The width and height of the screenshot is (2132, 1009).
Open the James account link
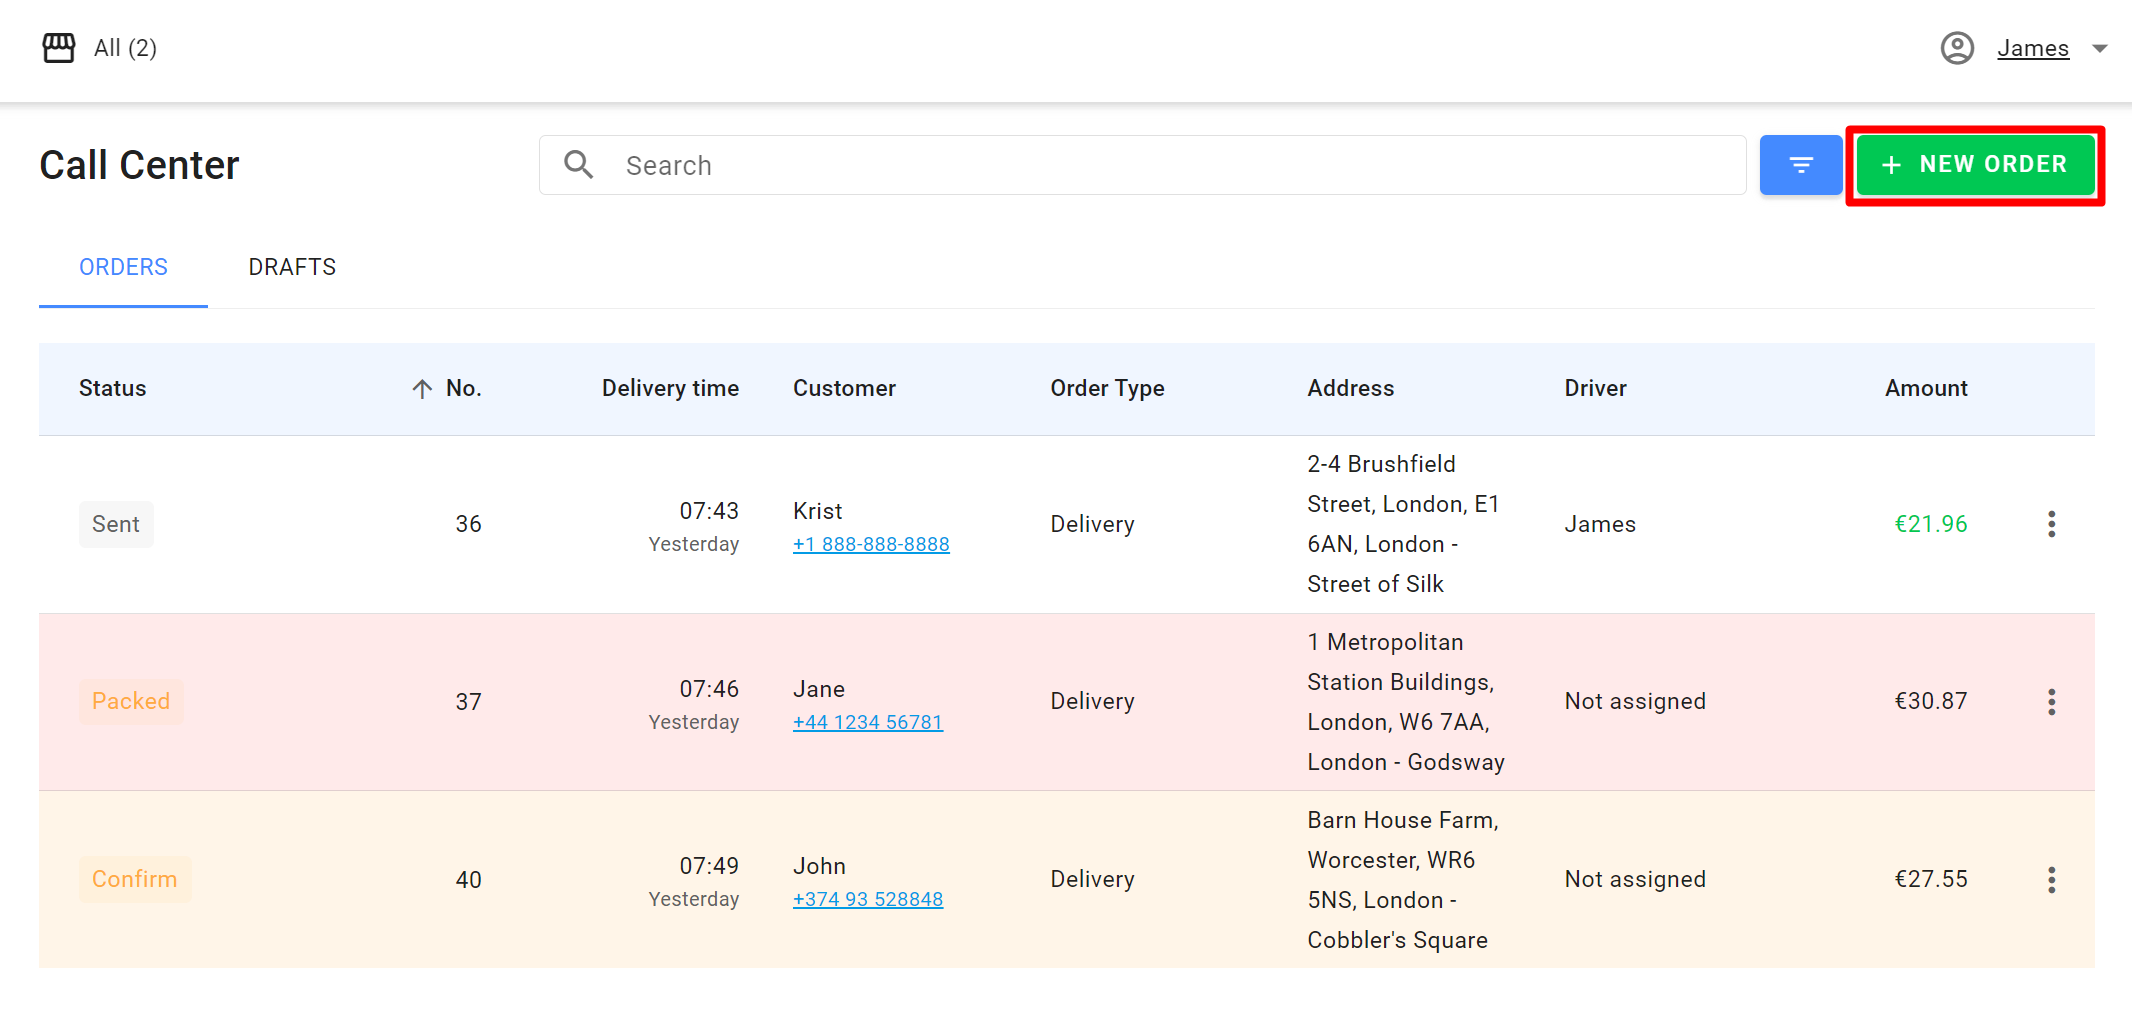(x=2033, y=48)
